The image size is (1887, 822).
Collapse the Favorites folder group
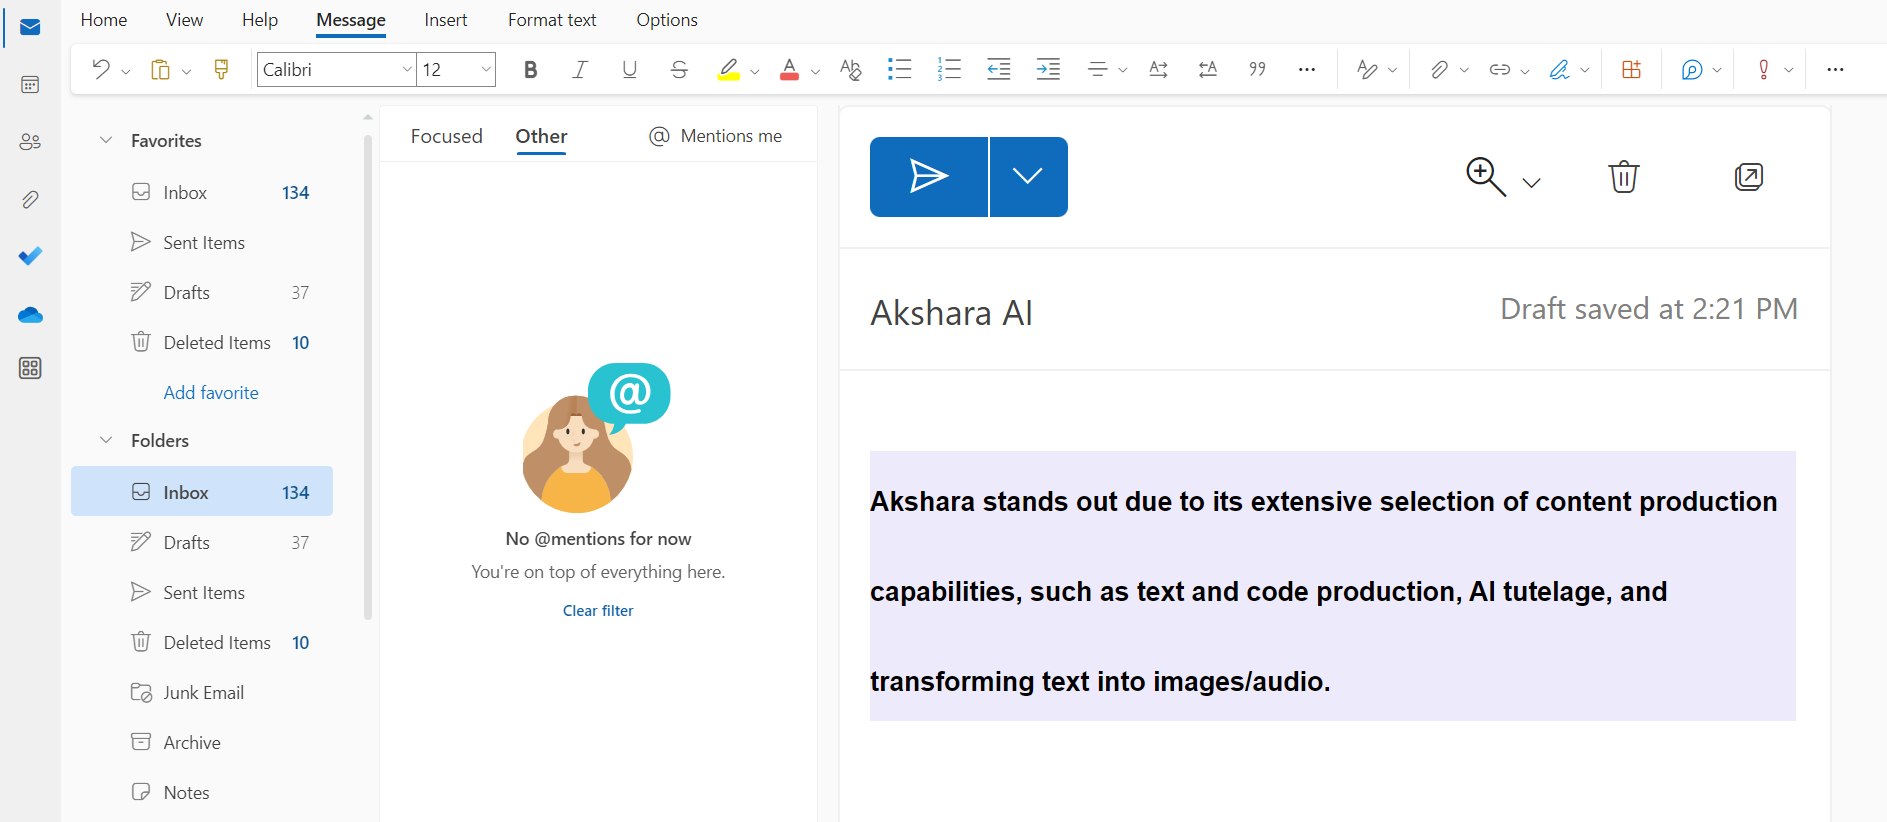pyautogui.click(x=106, y=141)
